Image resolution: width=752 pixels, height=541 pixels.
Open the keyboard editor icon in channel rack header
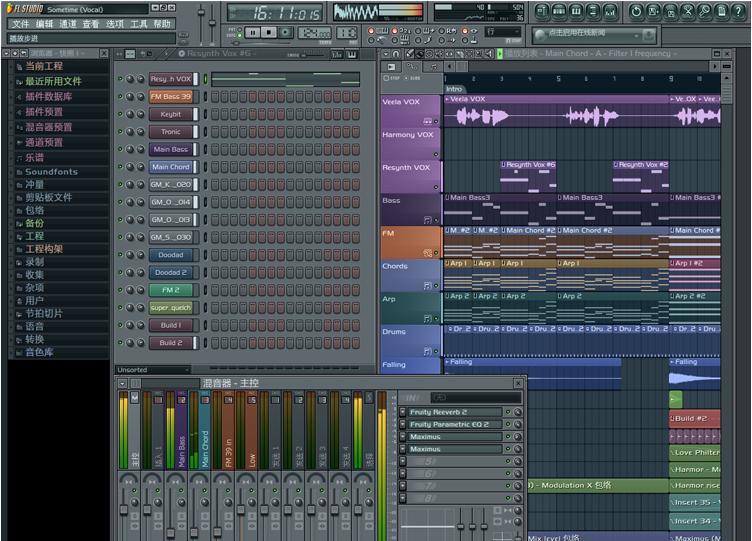(352, 54)
